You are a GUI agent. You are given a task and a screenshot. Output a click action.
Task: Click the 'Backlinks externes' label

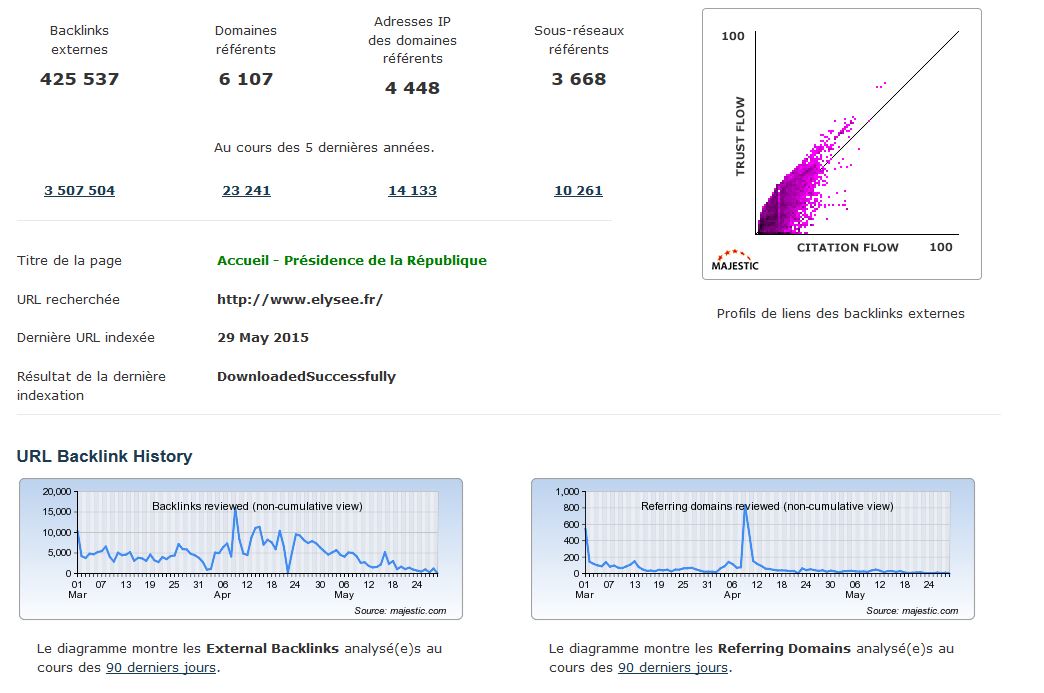pyautogui.click(x=79, y=40)
